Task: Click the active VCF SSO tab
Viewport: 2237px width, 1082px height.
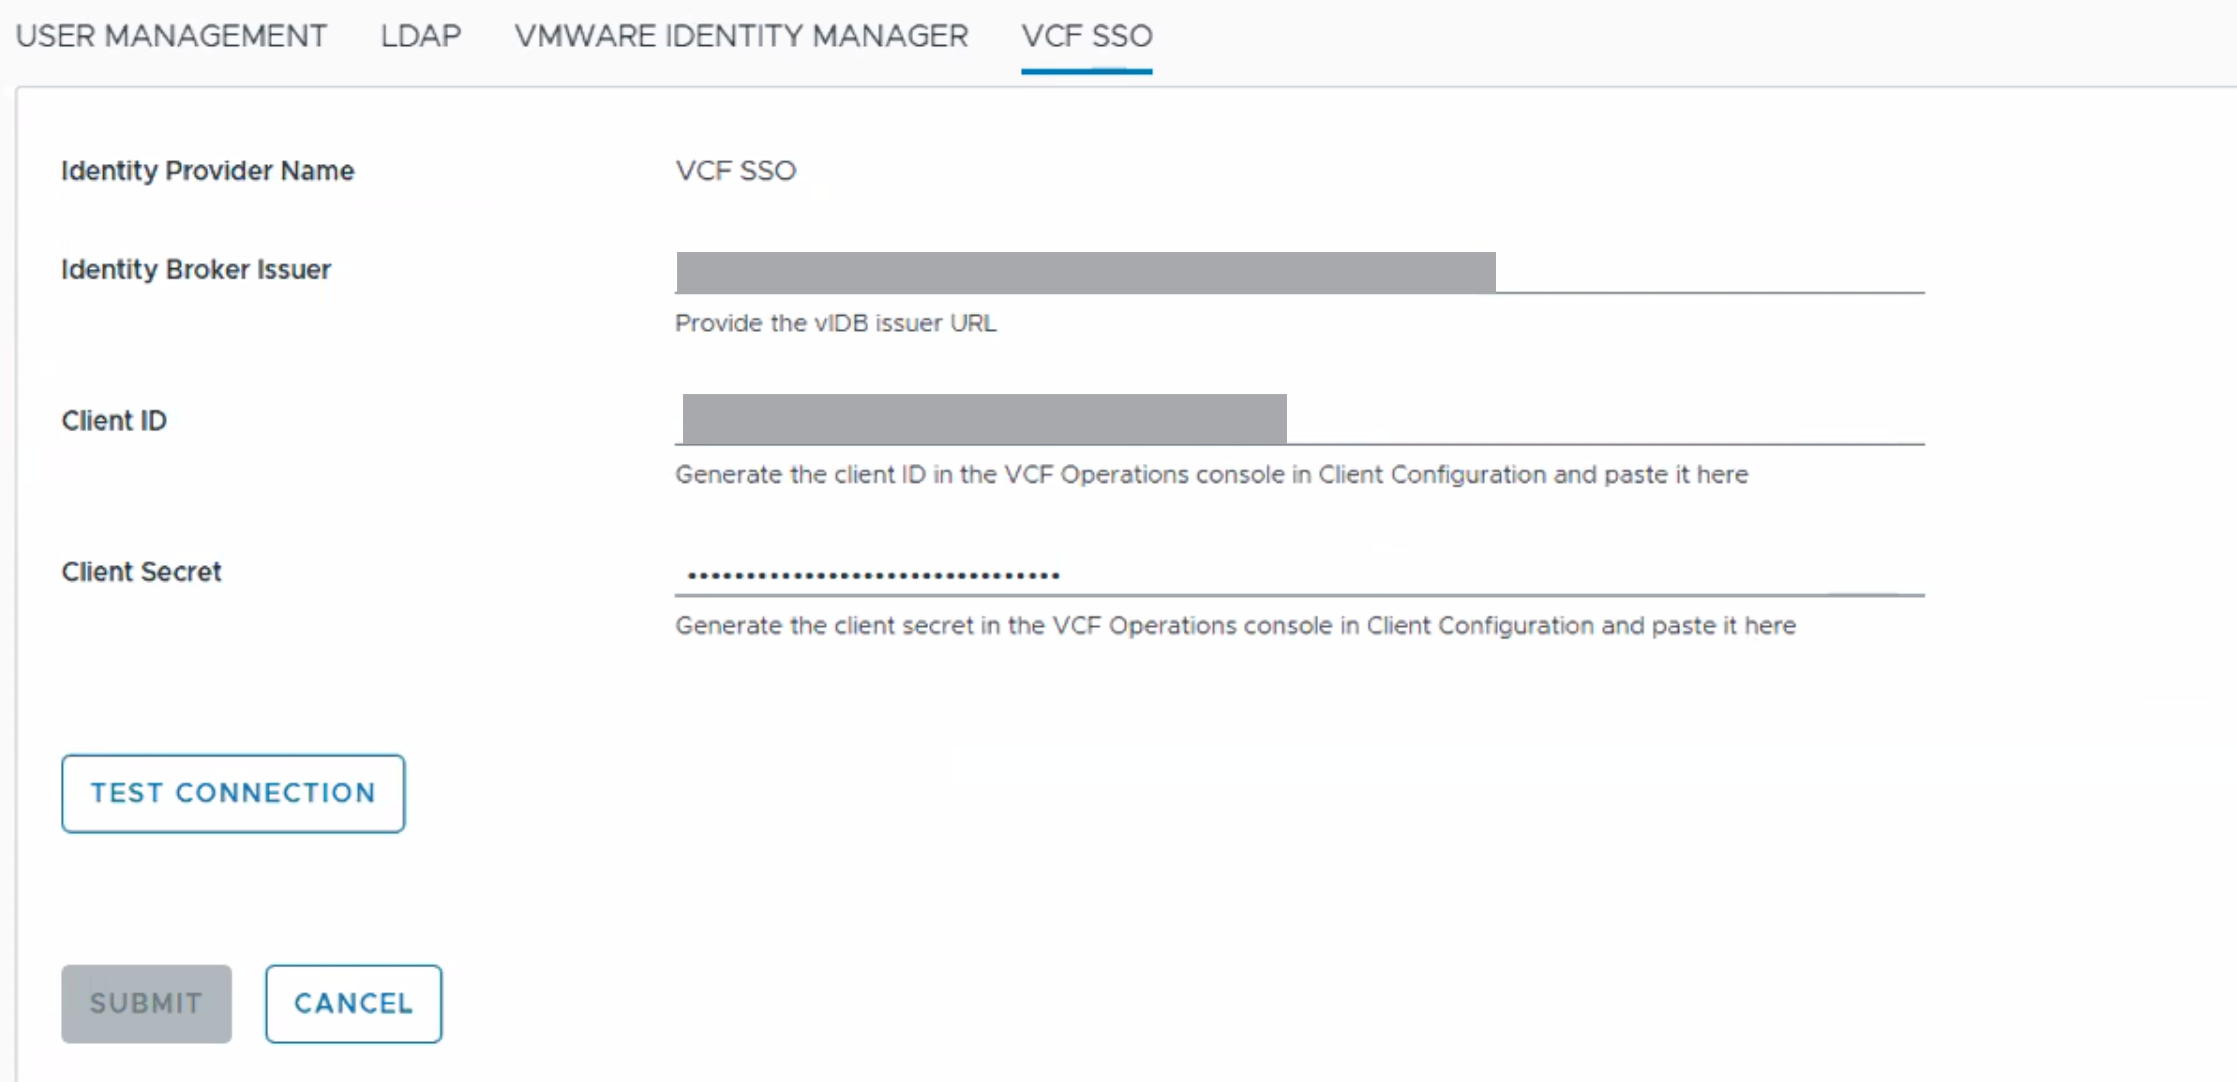Action: tap(1086, 36)
